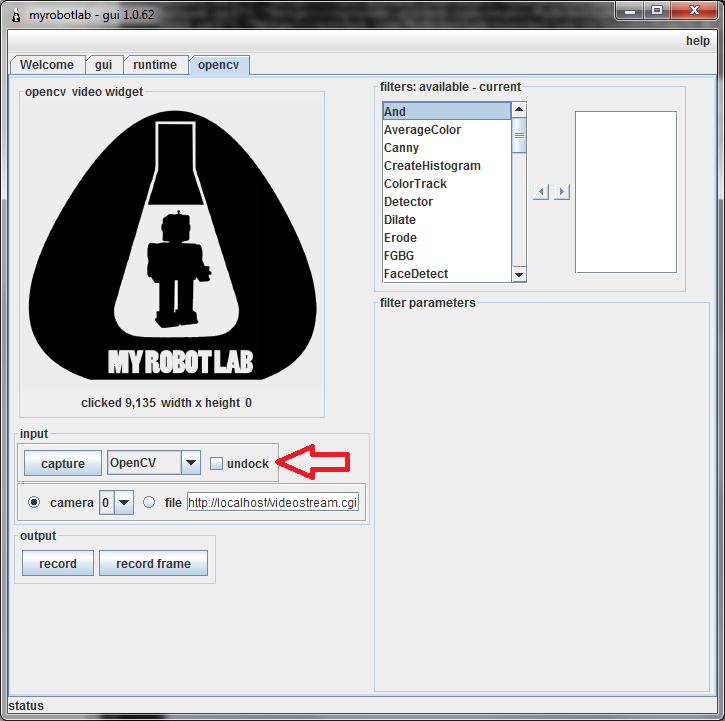Open the runtime tab
The image size is (725, 721).
155,65
